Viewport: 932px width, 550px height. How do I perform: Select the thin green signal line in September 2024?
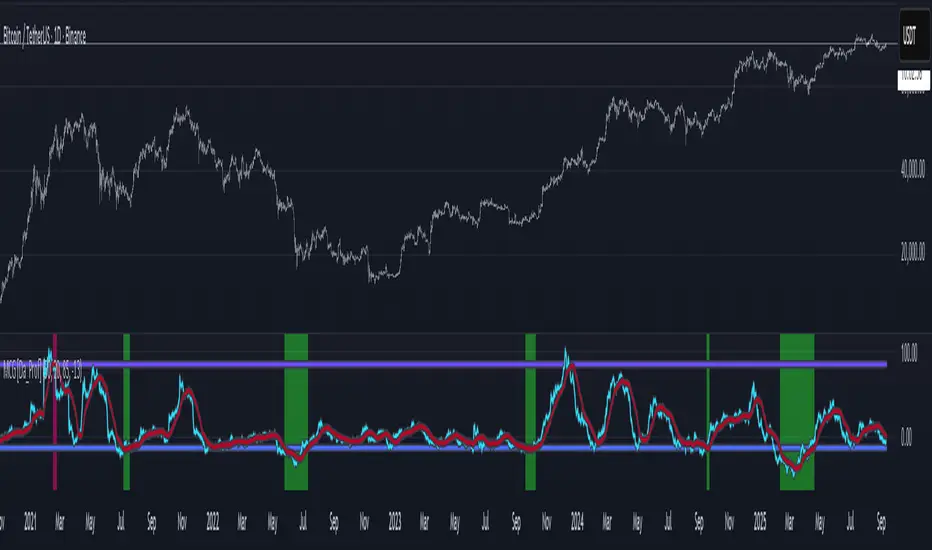click(708, 412)
